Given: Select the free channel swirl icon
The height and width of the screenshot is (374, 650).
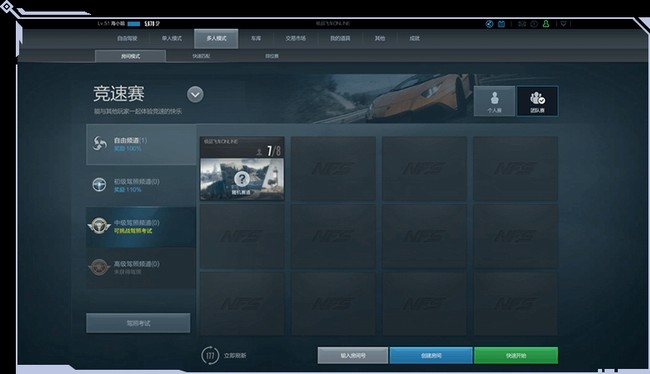Looking at the screenshot, I should (99, 143).
